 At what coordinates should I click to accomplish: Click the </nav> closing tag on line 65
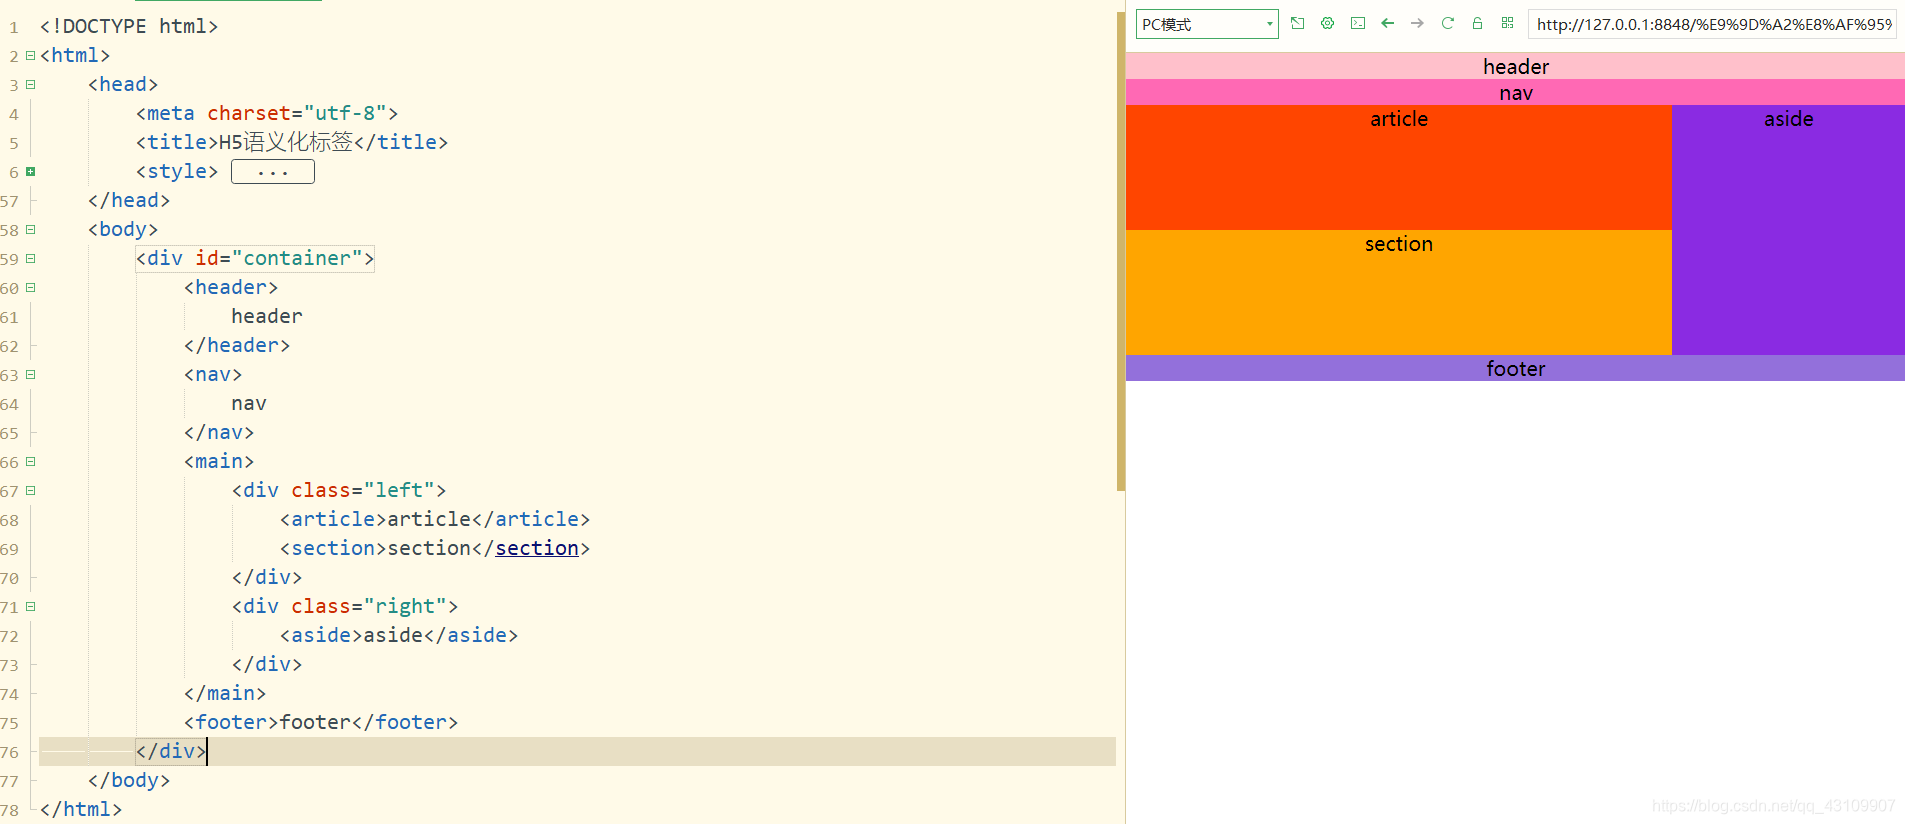(219, 432)
